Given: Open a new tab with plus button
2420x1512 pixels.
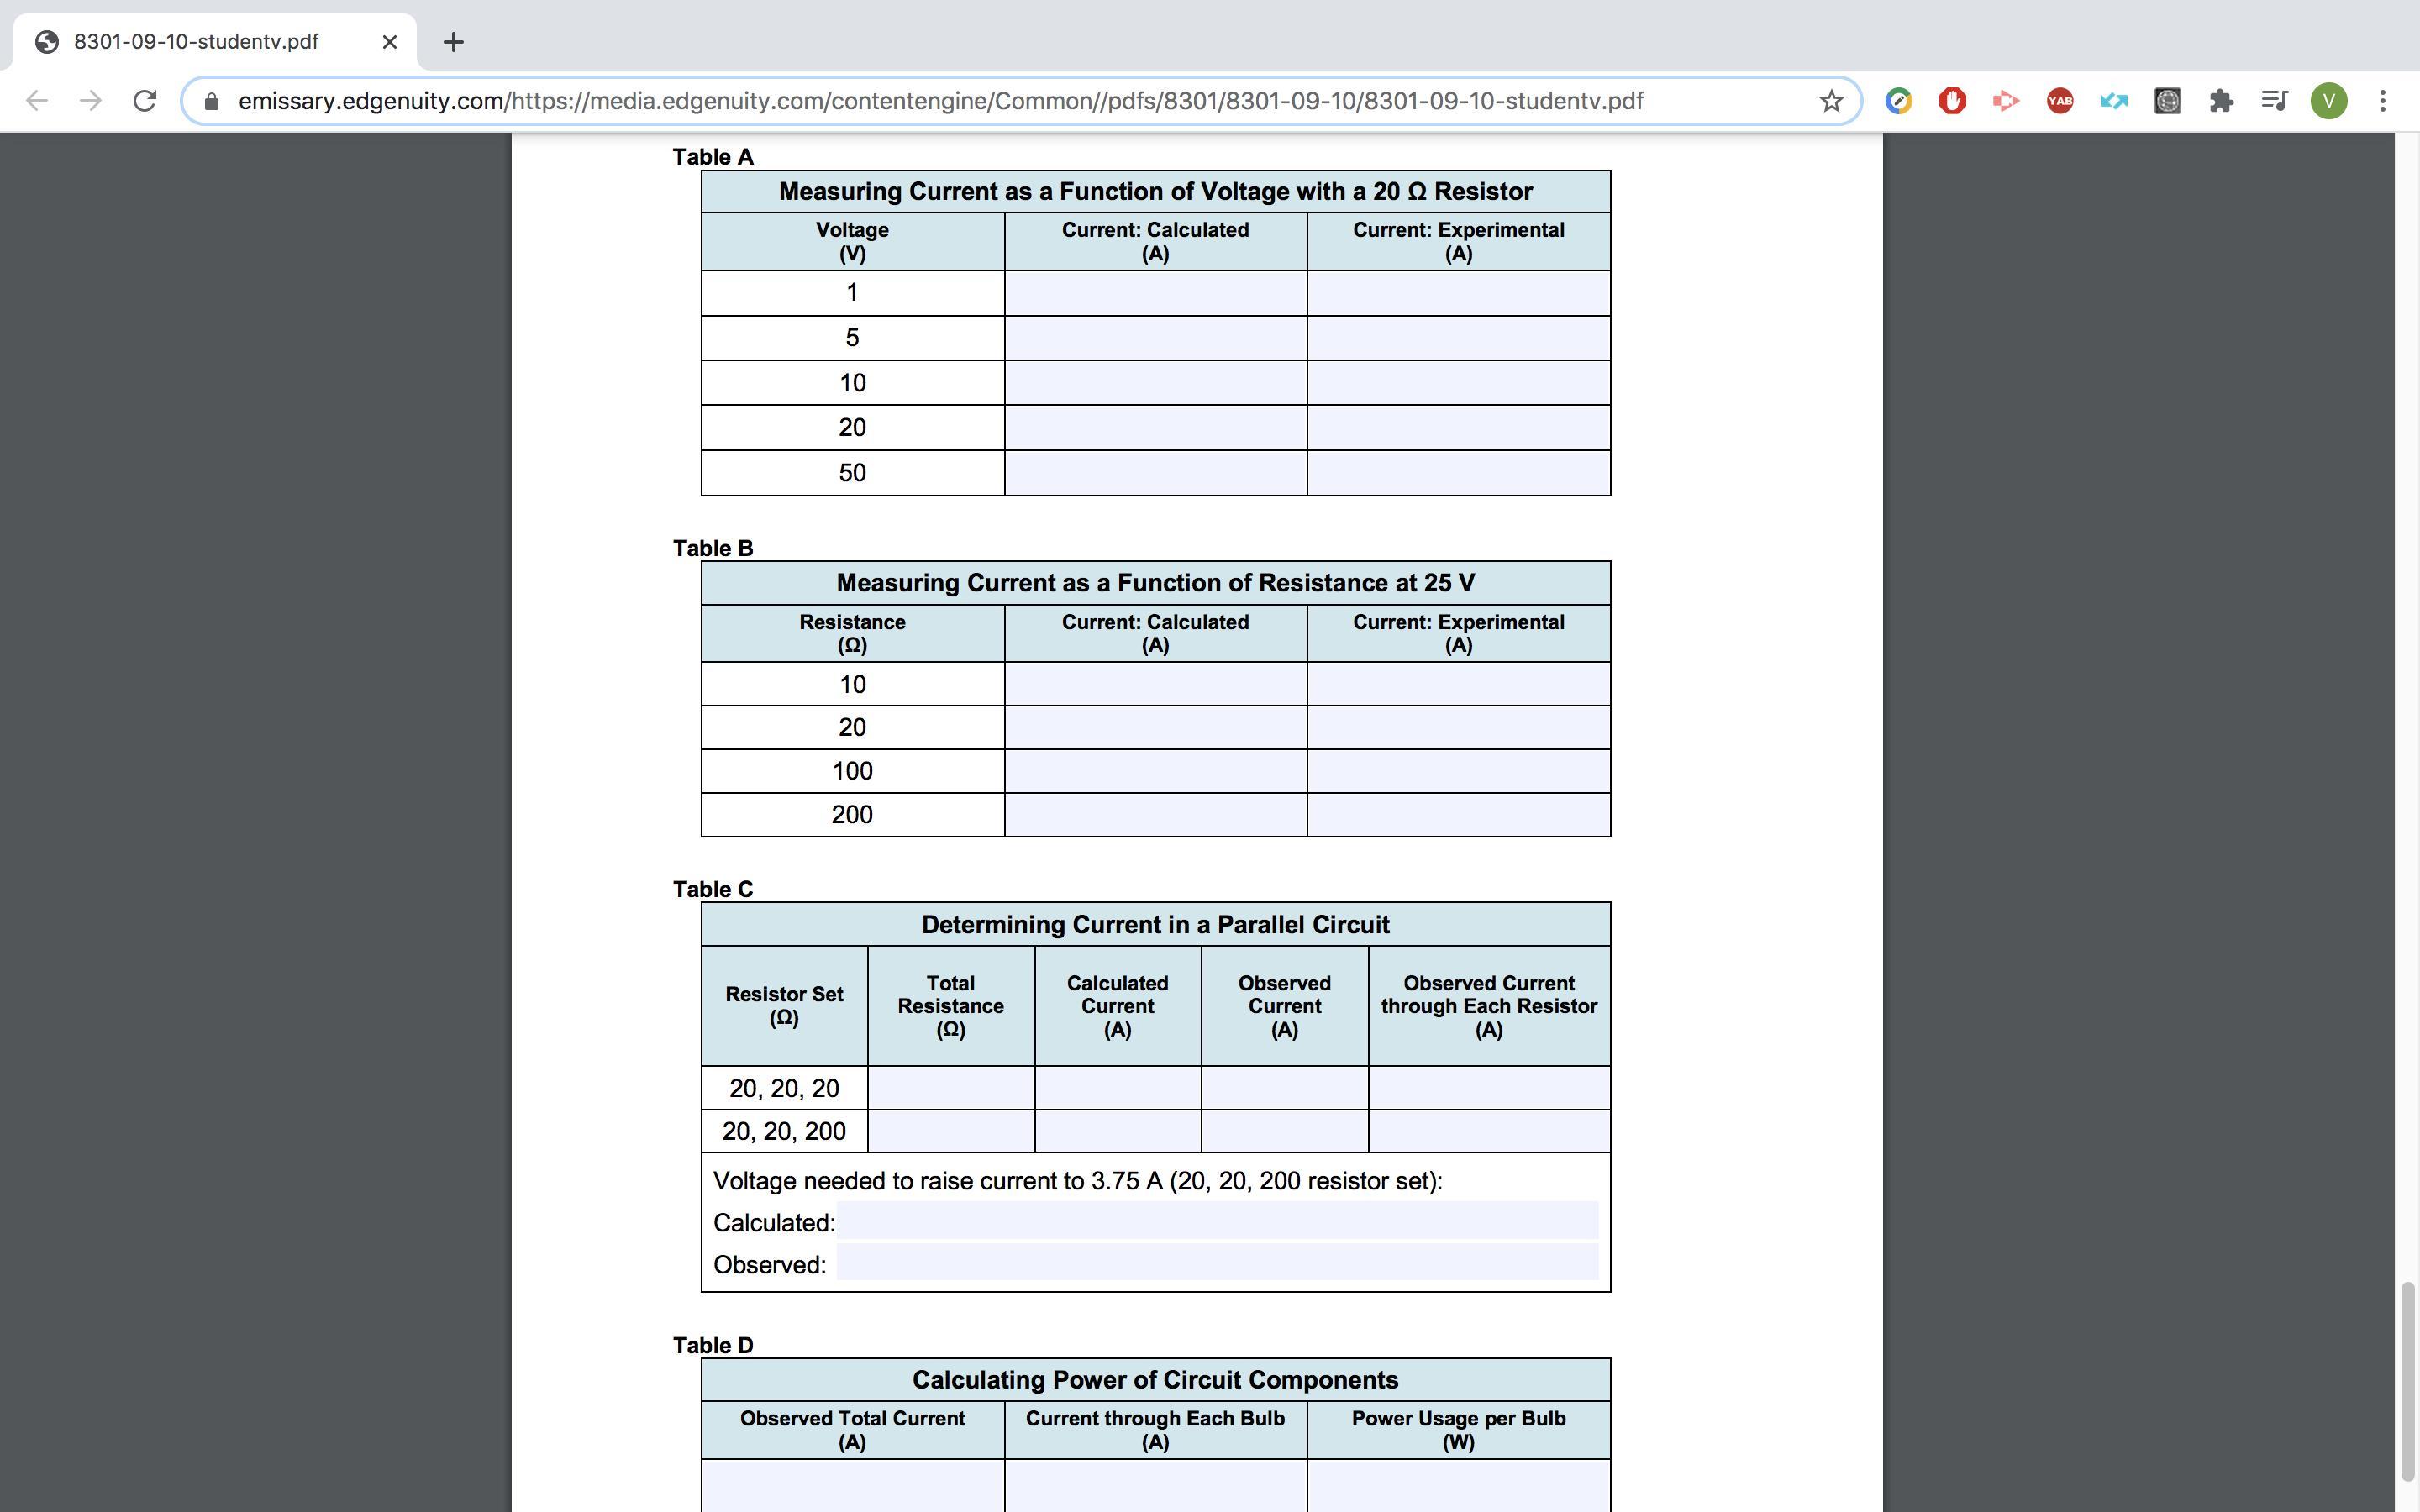Looking at the screenshot, I should coord(453,42).
